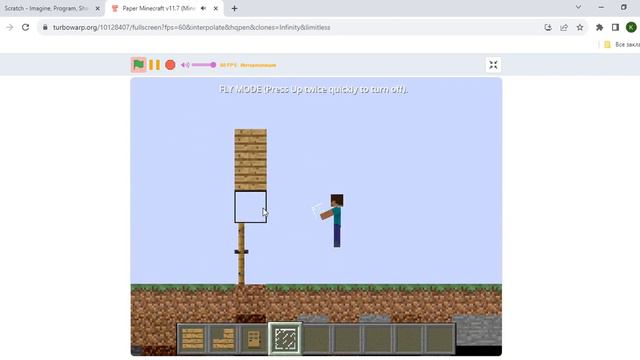This screenshot has height=360, width=640.
Task: Click the wooden fence post below the block
Action: pos(241,254)
